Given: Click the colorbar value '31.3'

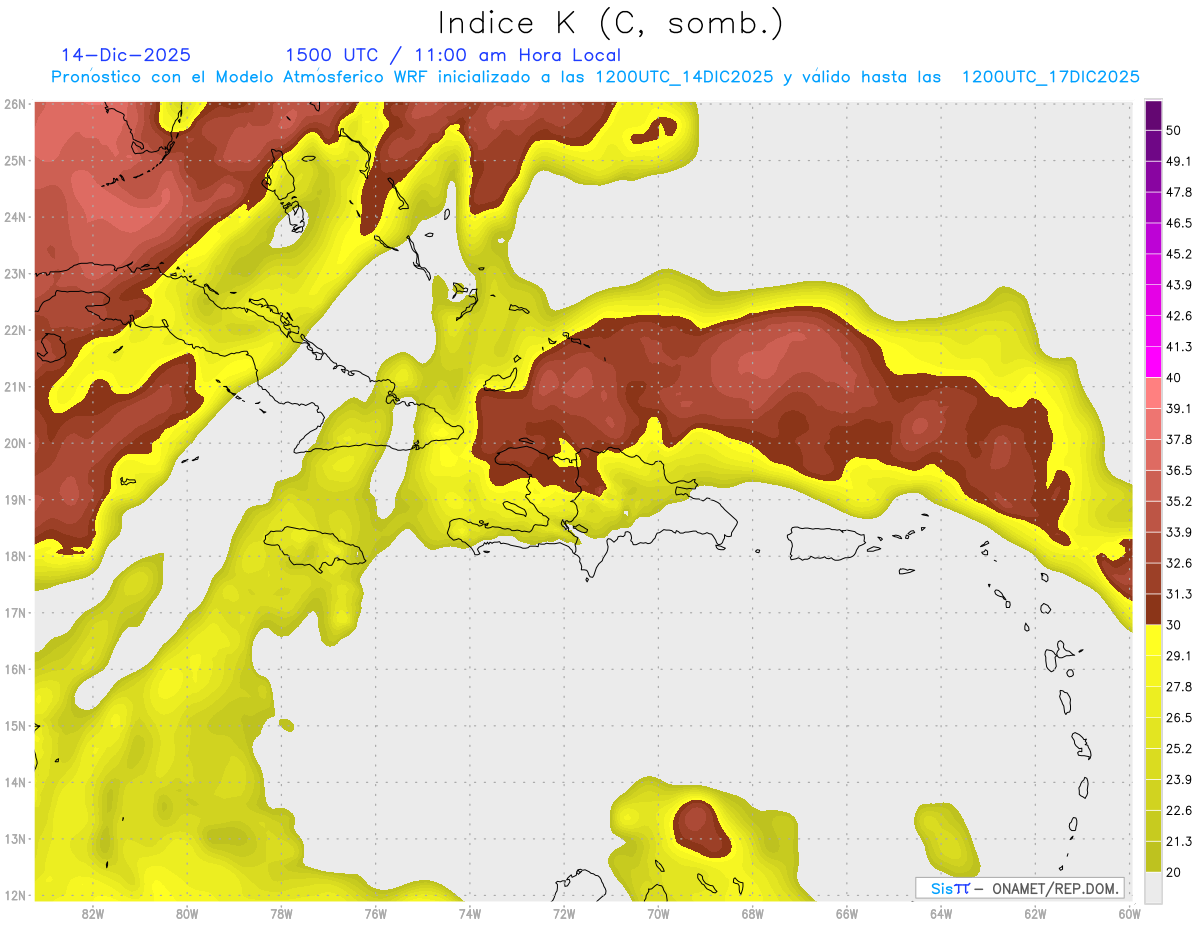Looking at the screenshot, I should point(1179,594).
